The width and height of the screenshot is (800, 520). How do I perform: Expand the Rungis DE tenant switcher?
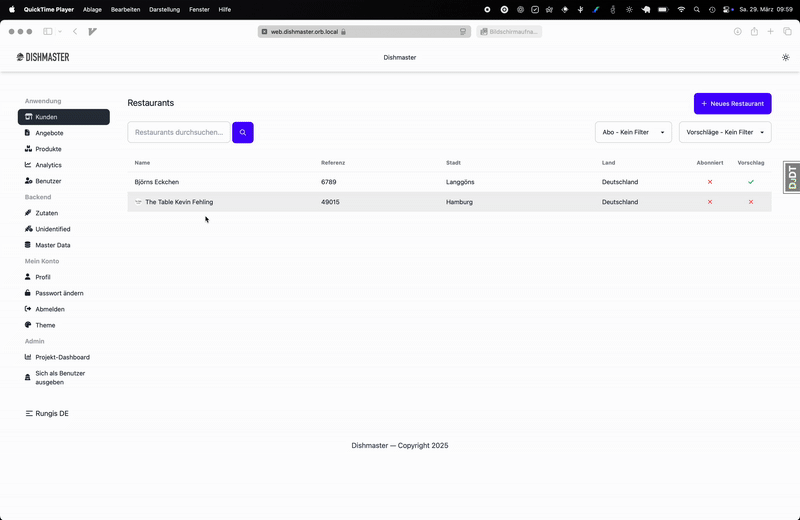coord(46,413)
